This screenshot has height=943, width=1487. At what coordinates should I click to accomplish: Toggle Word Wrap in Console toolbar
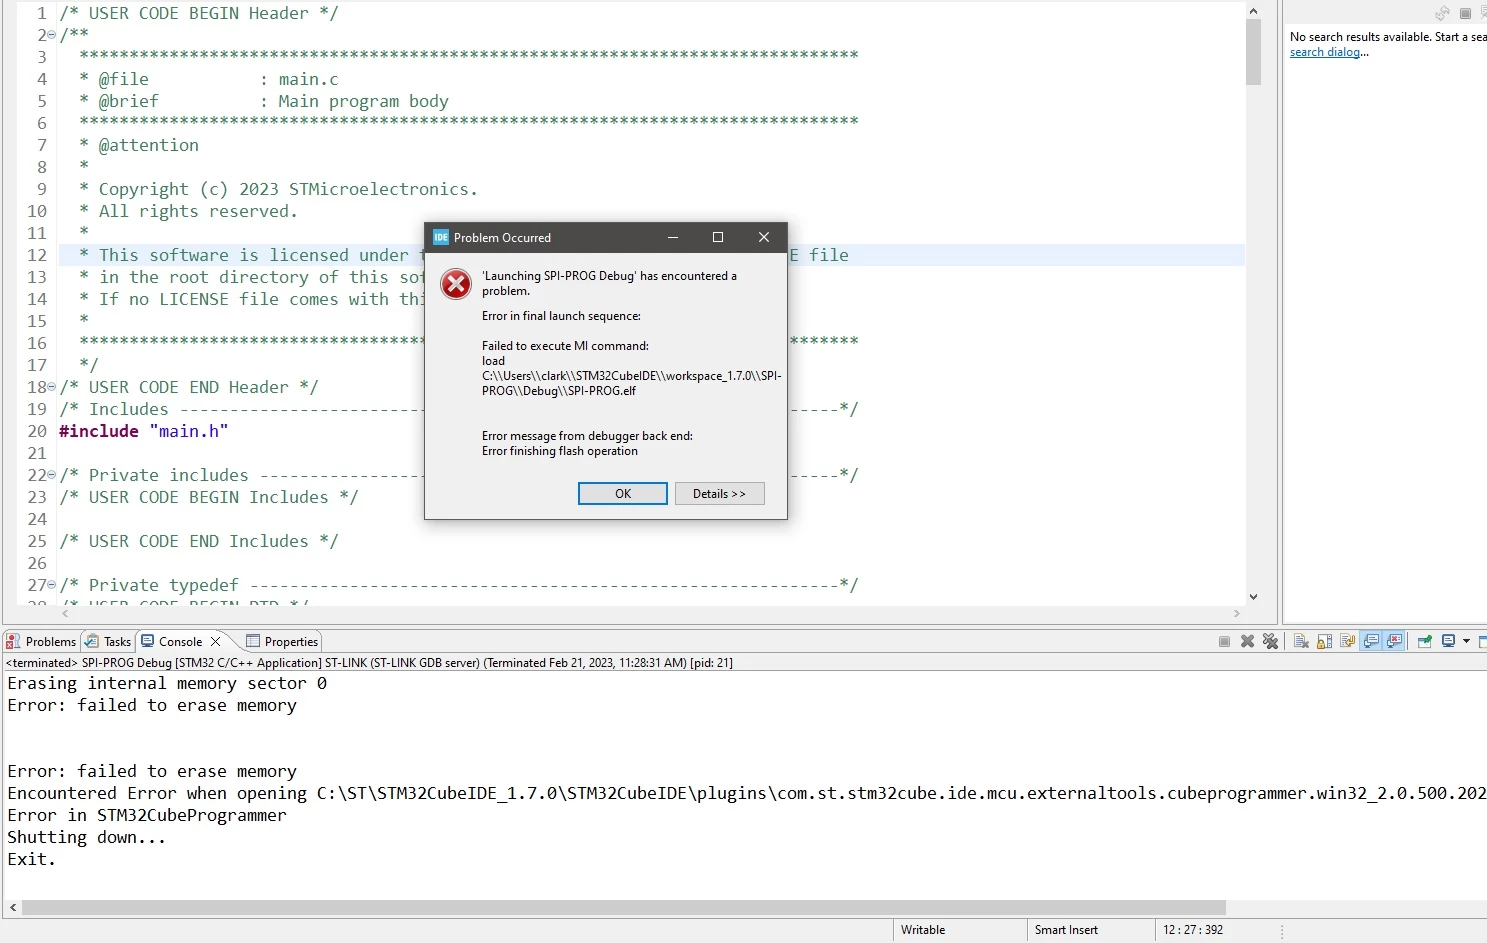1347,642
